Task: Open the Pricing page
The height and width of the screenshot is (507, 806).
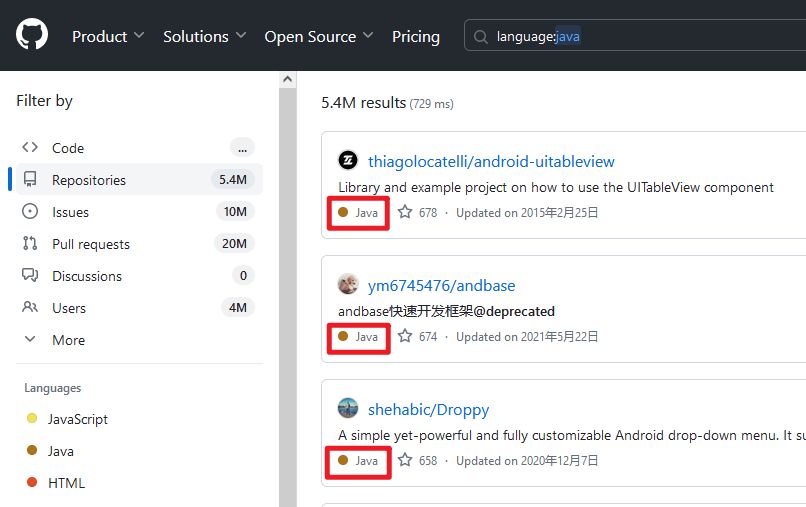Action: 416,37
